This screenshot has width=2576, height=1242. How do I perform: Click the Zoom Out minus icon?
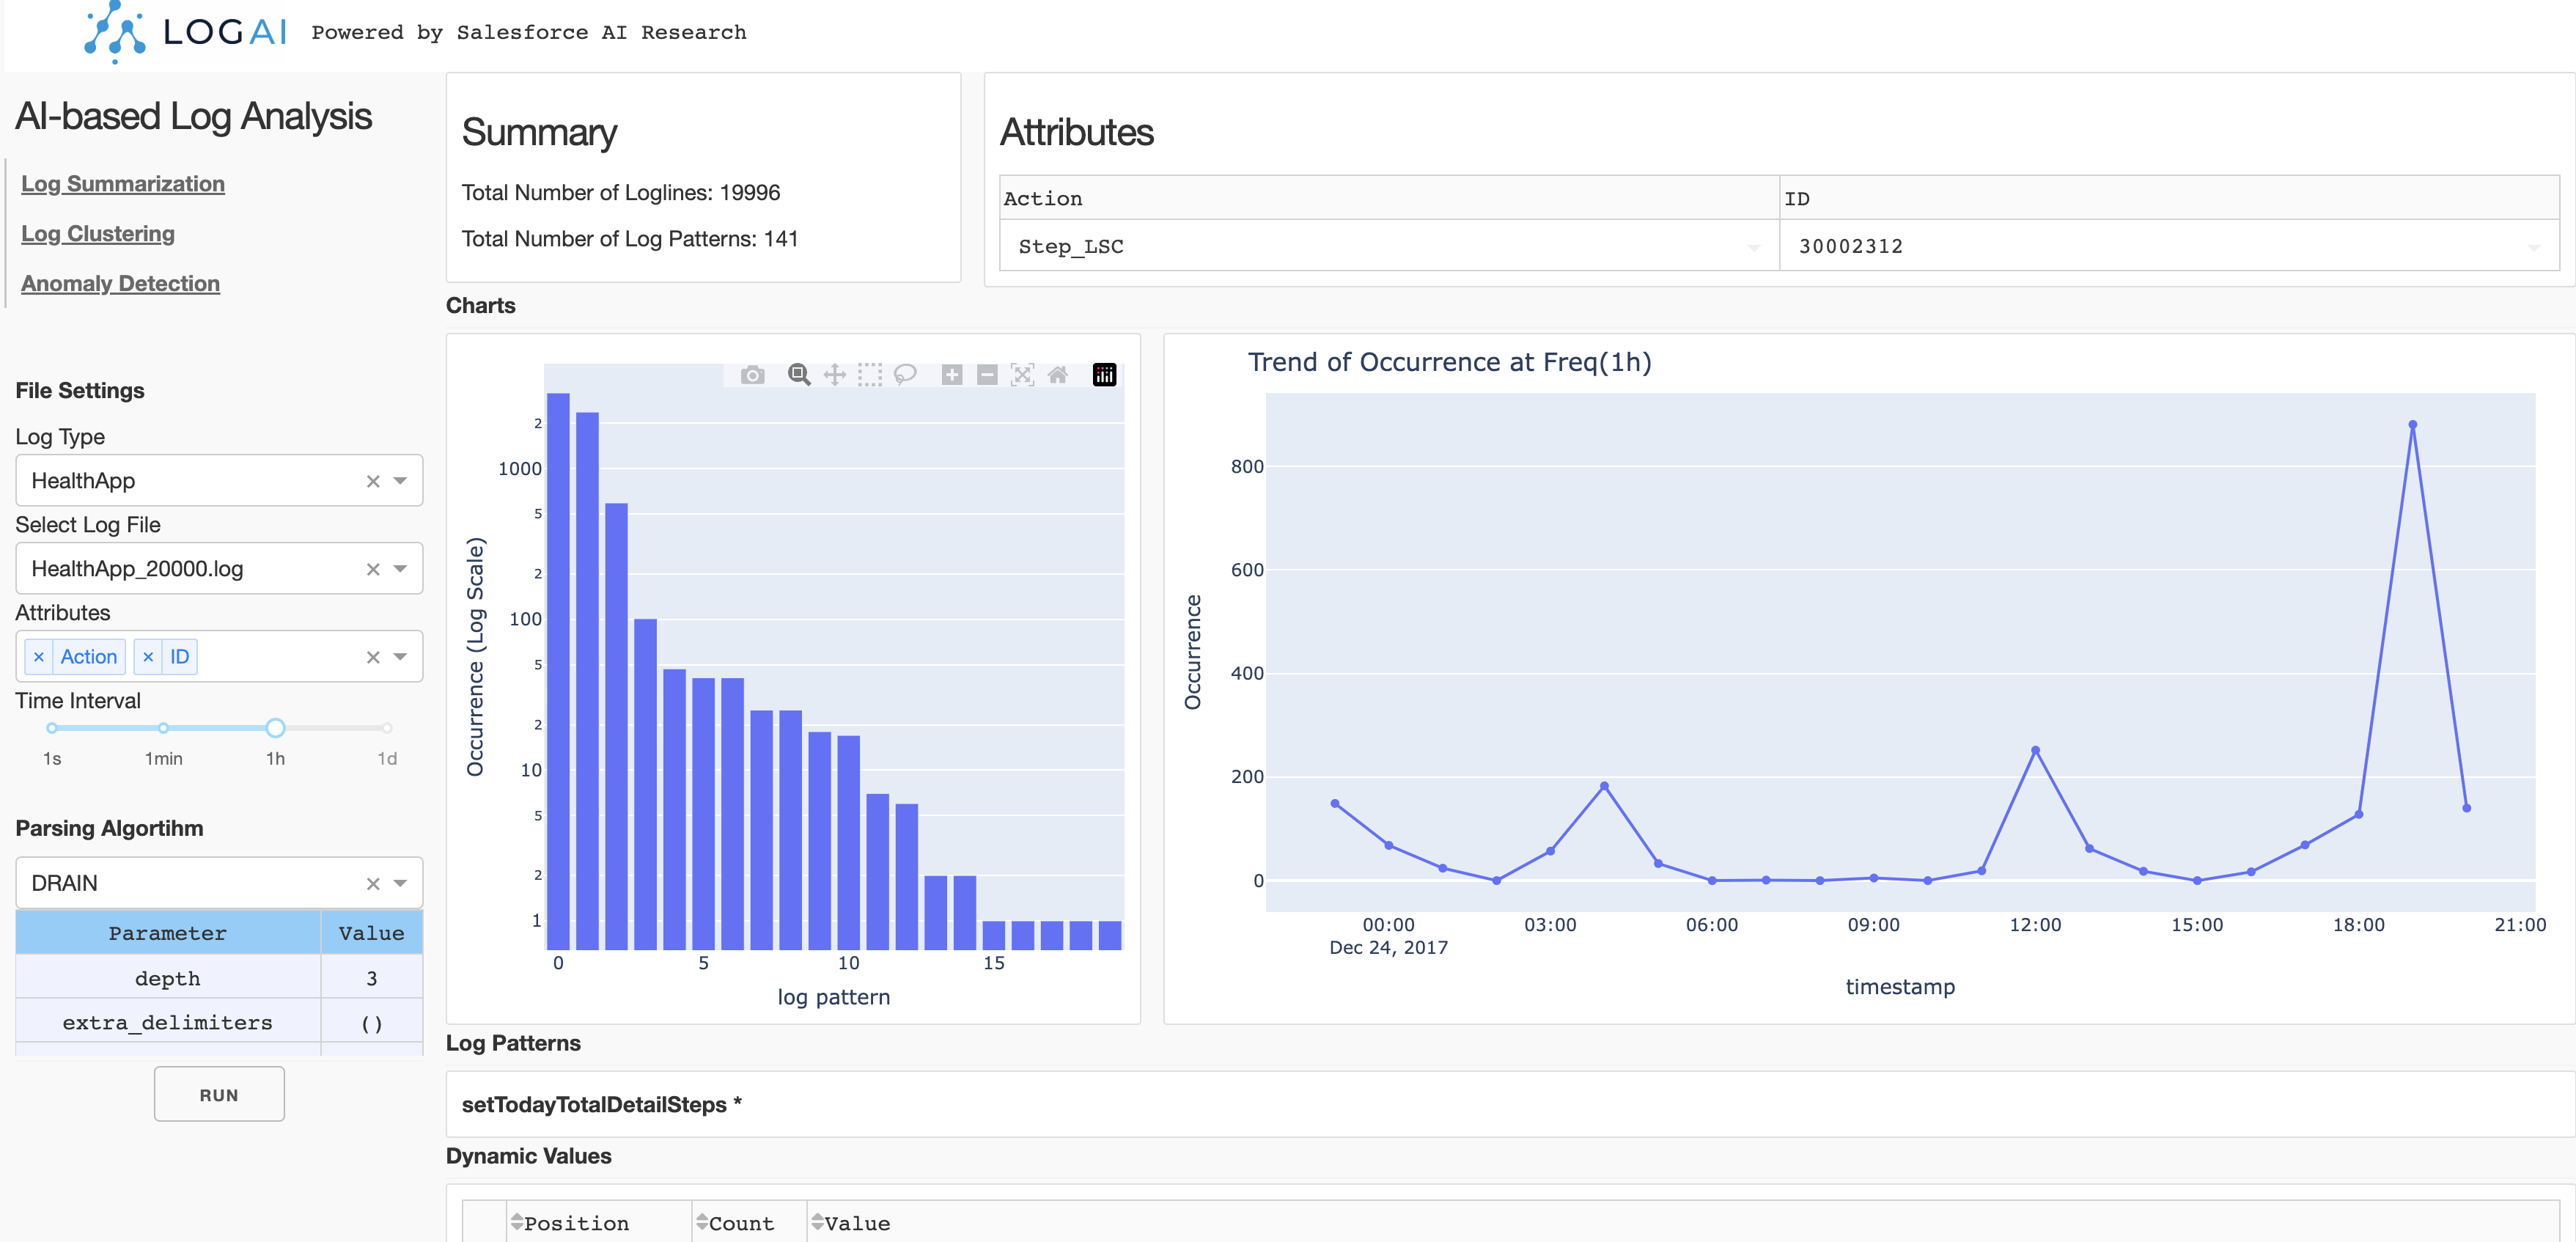987,375
